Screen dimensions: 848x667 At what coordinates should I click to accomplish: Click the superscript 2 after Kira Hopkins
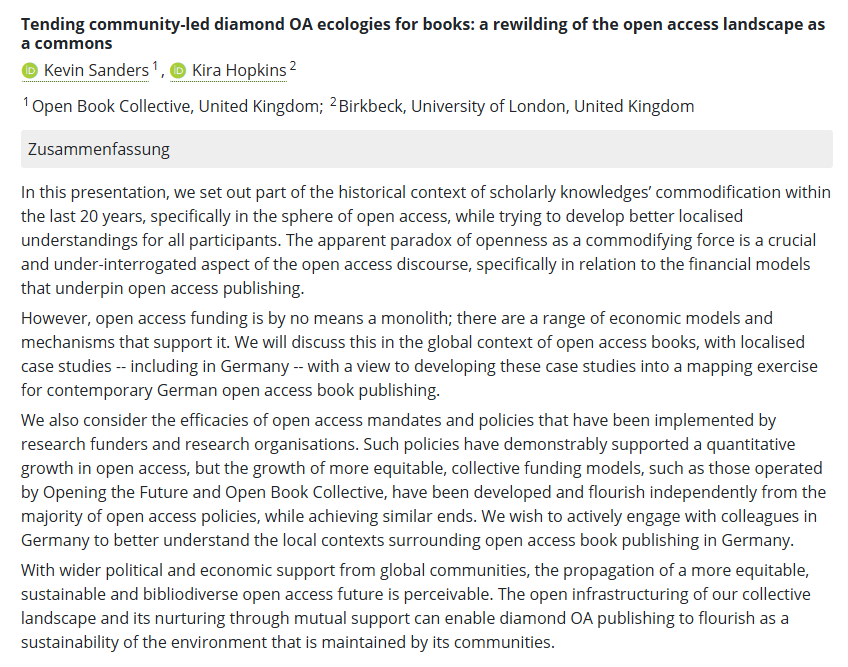(x=293, y=67)
